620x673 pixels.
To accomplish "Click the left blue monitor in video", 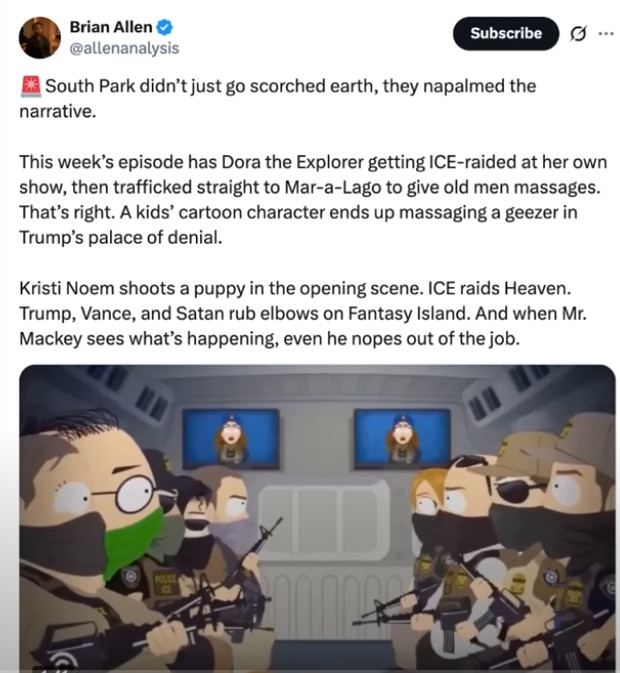I will coord(231,438).
